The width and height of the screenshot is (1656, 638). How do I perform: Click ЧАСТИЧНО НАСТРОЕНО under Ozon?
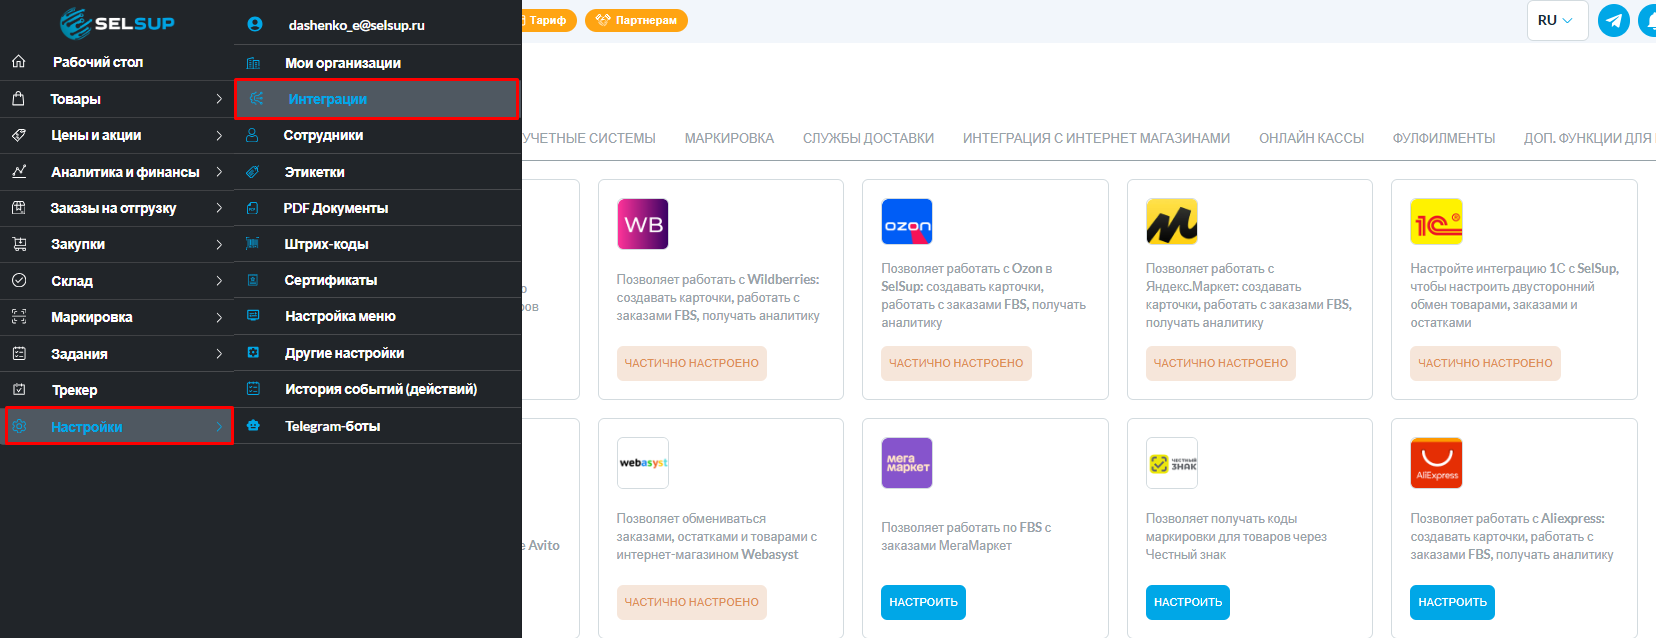956,363
